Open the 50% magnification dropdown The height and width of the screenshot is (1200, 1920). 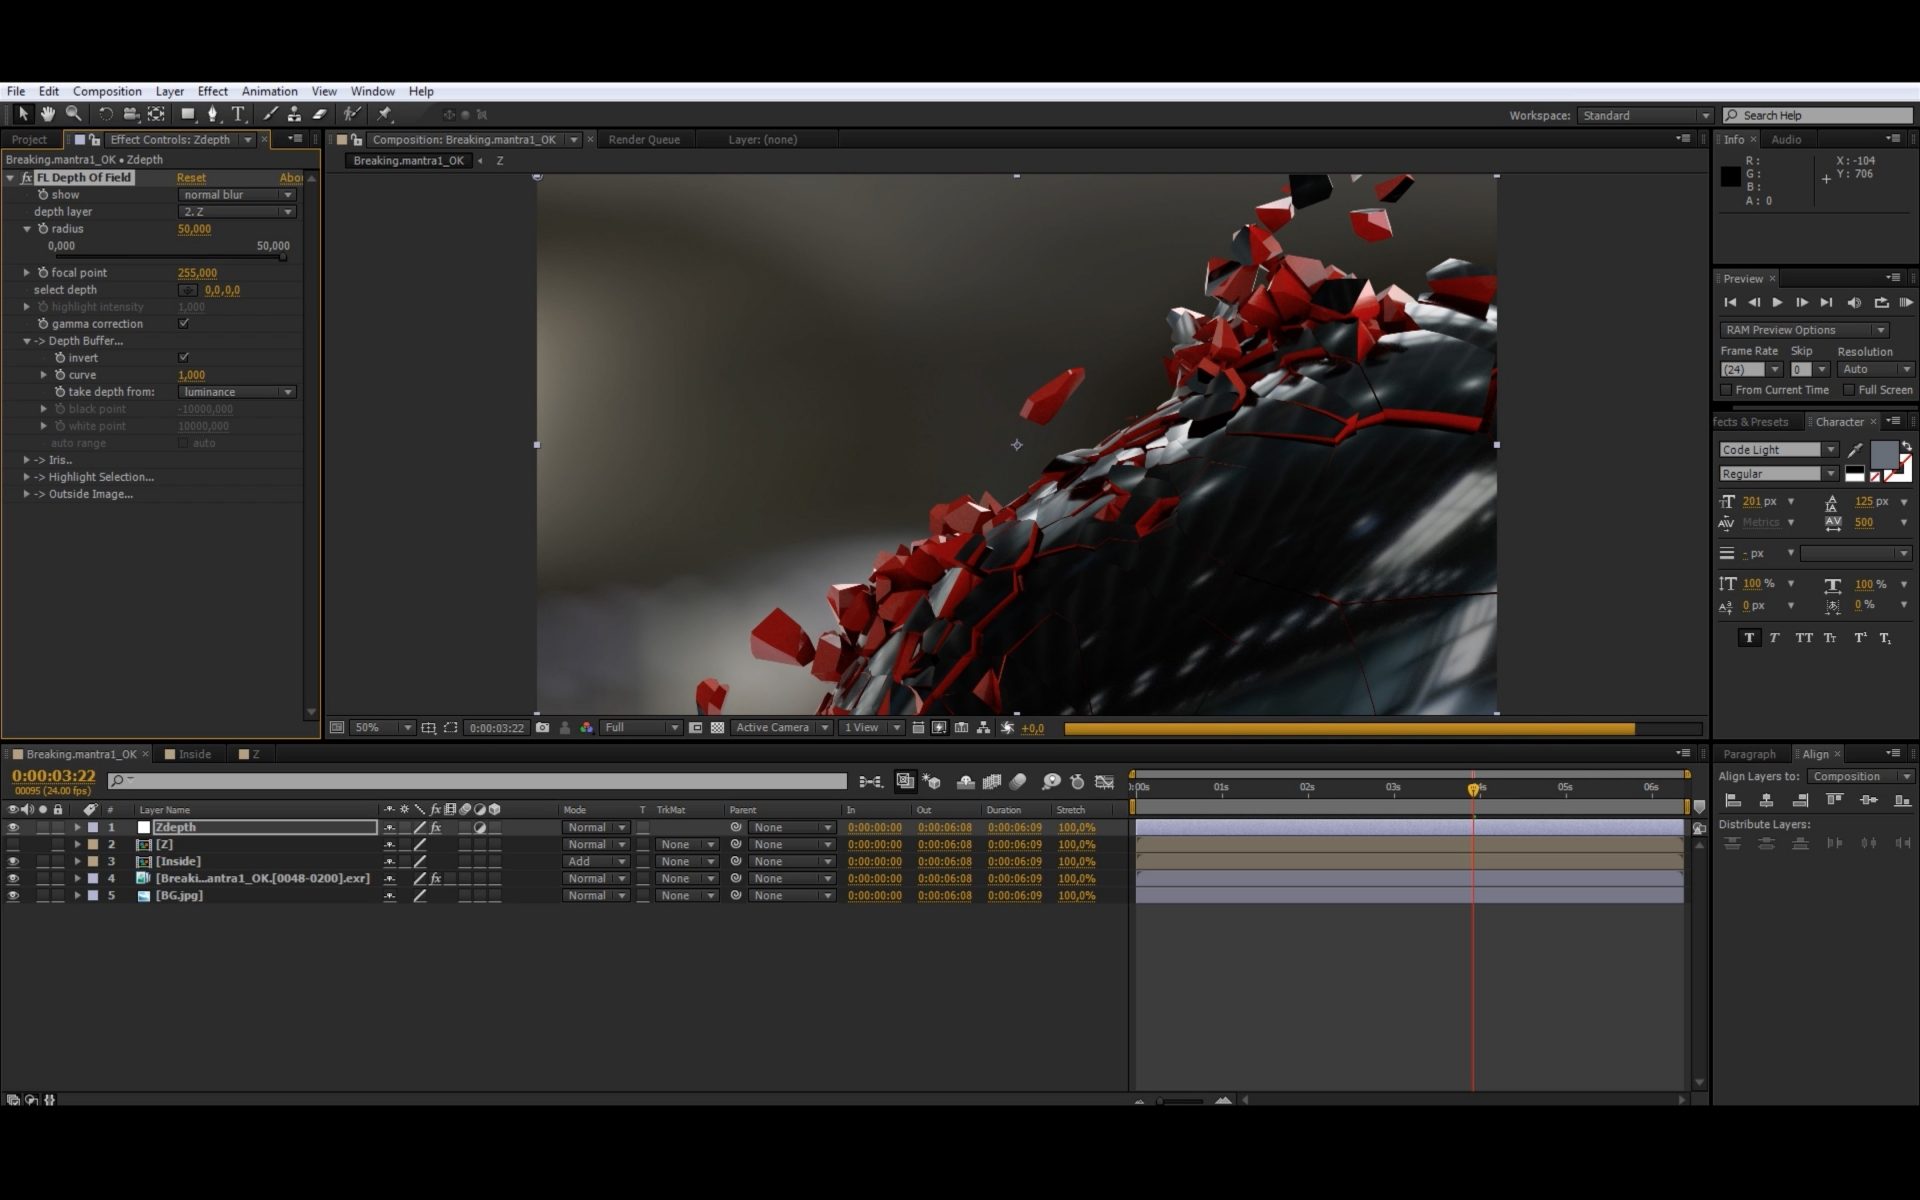[x=383, y=728]
